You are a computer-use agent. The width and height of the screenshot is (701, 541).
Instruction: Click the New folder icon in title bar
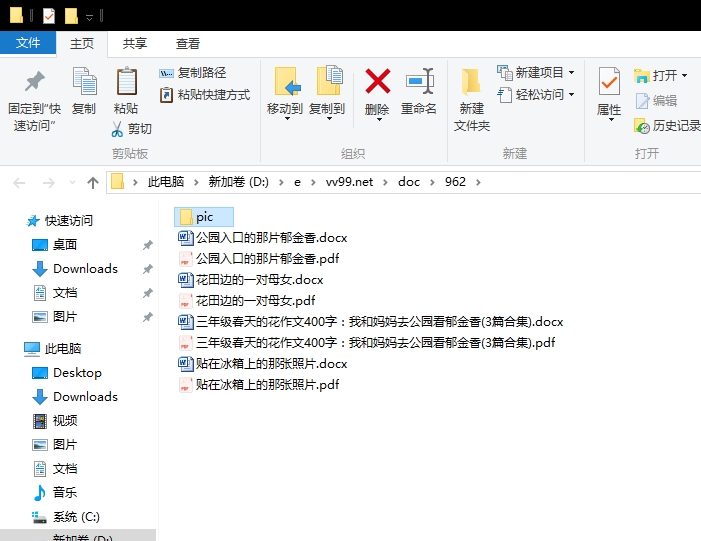point(71,16)
